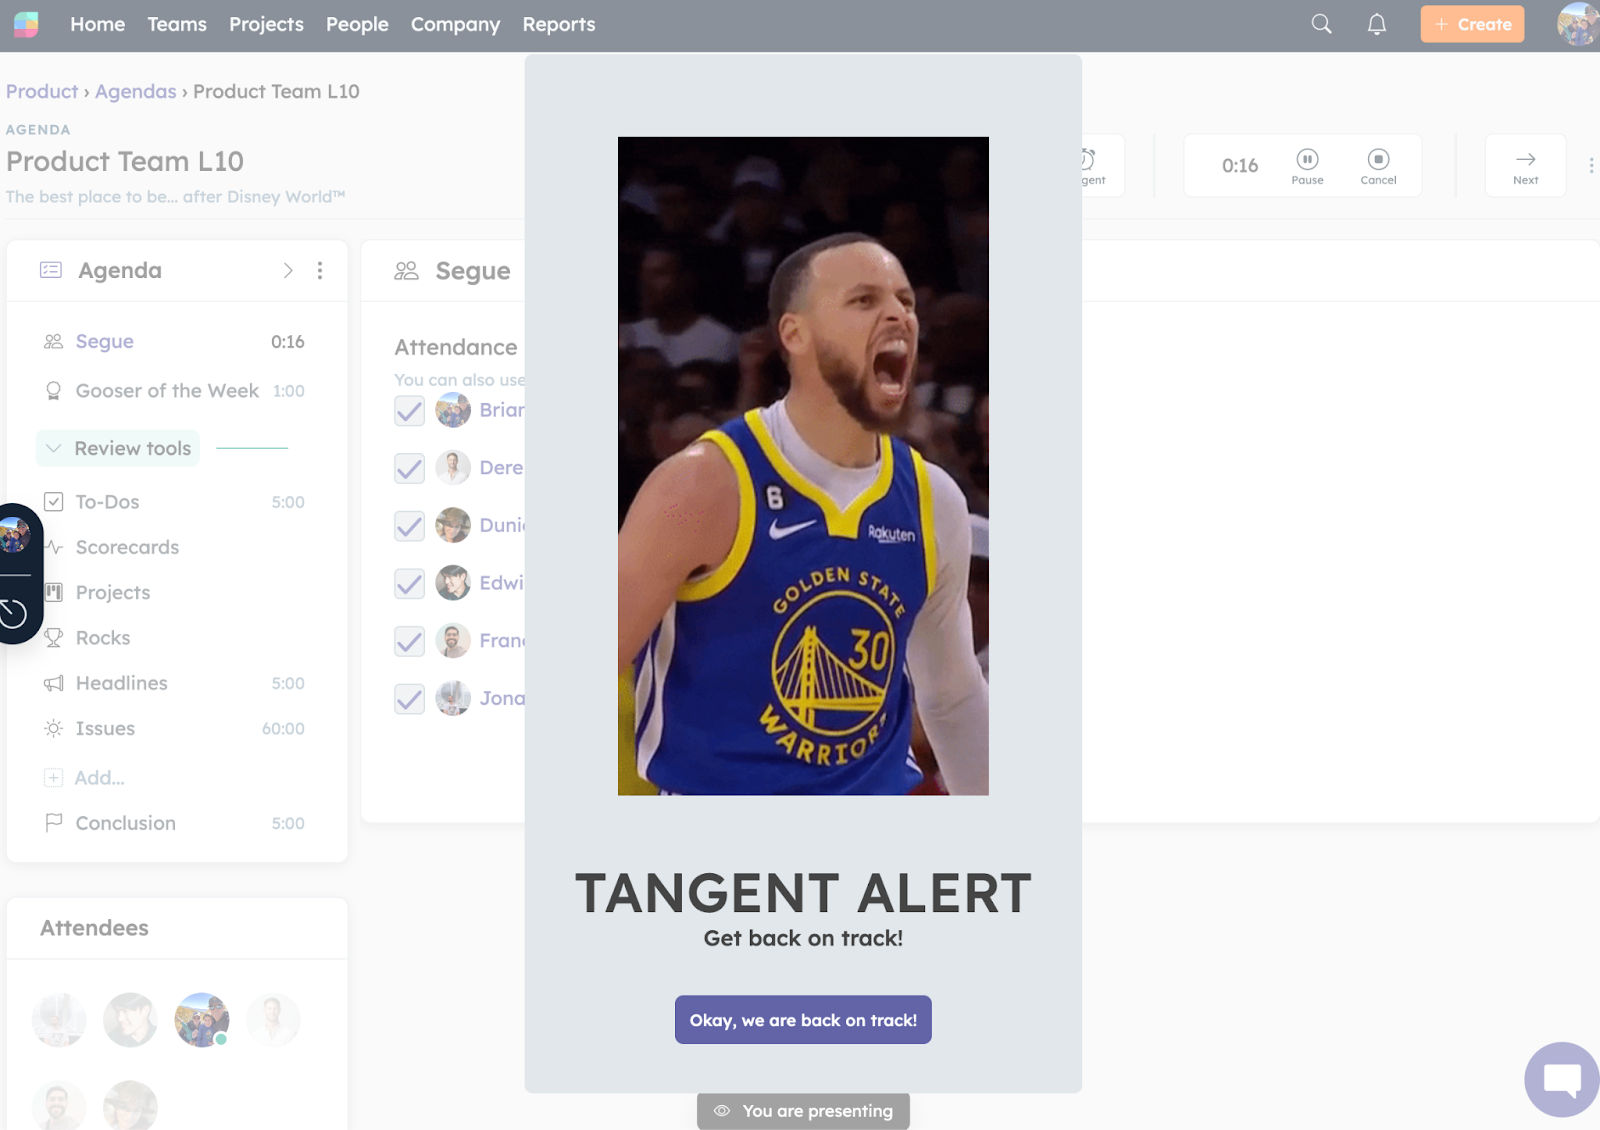Click the side widget history clock icon
This screenshot has width=1600, height=1130.
coord(13,612)
